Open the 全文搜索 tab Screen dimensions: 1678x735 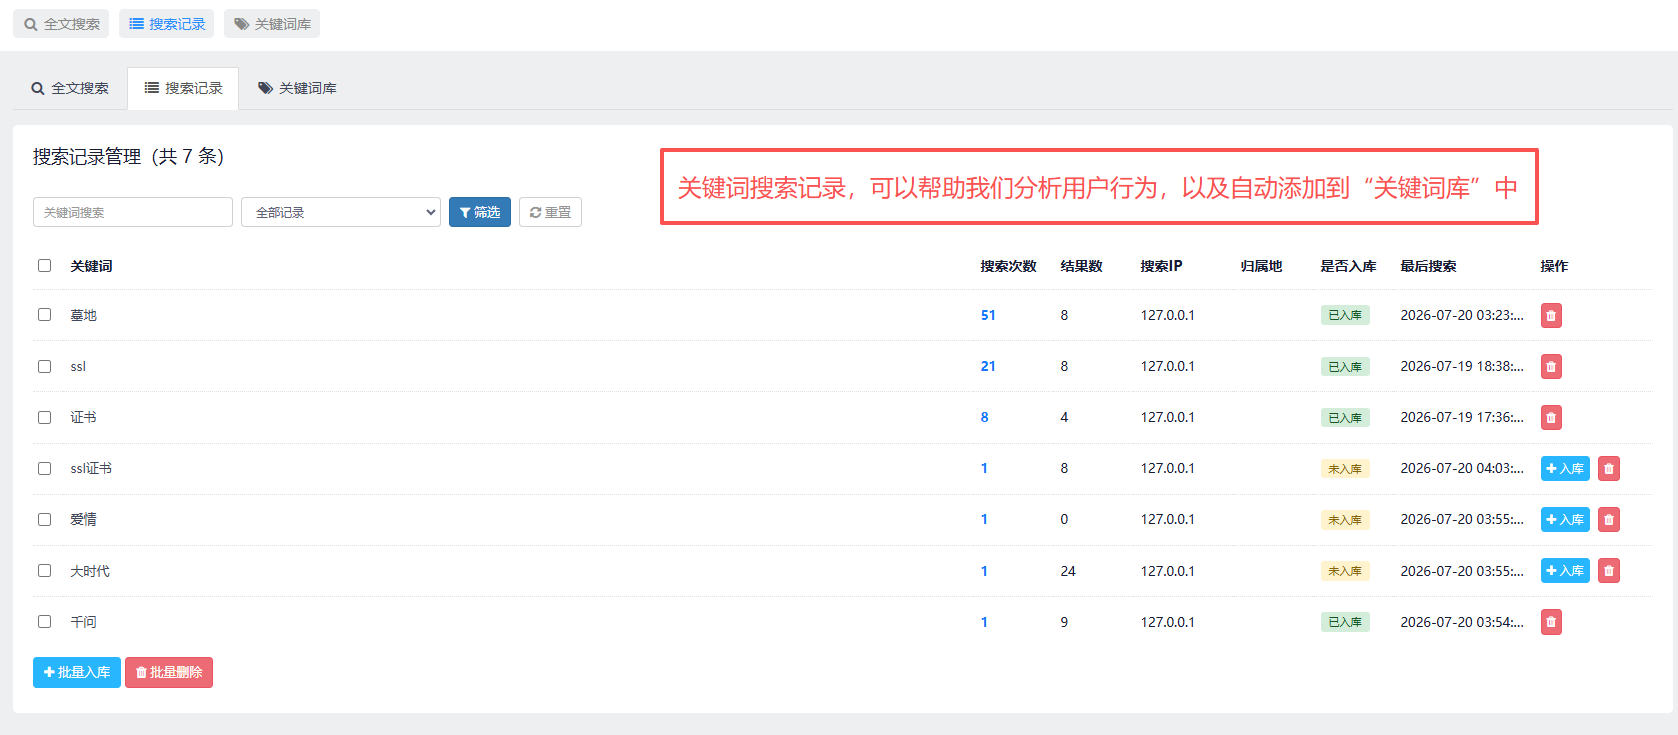click(x=70, y=88)
